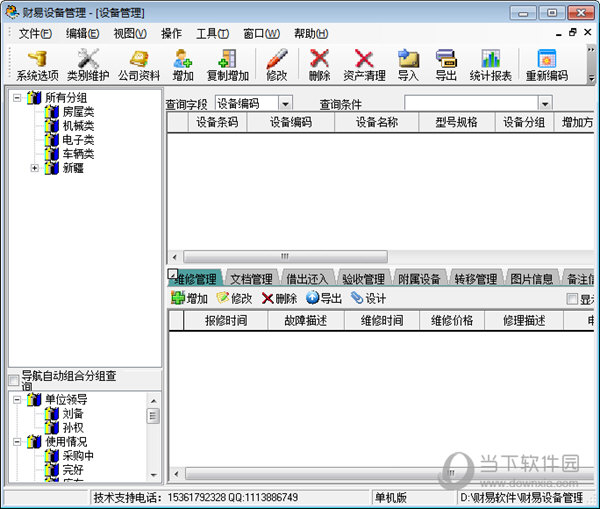Click the 类别维护 category maintenance icon

coord(89,65)
